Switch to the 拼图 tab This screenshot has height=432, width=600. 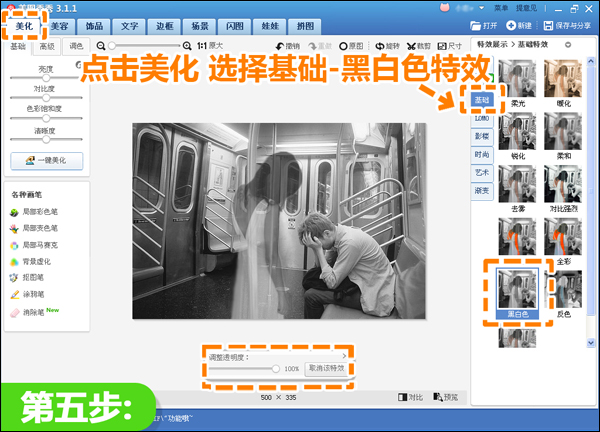pyautogui.click(x=305, y=26)
